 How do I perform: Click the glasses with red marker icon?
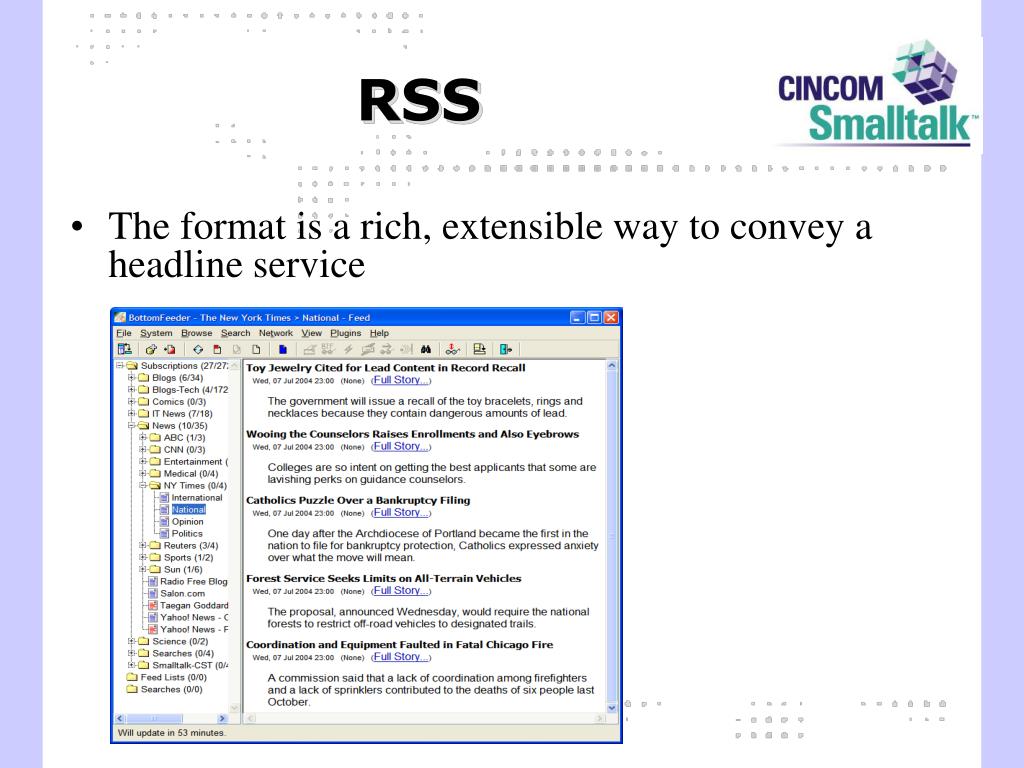point(453,349)
